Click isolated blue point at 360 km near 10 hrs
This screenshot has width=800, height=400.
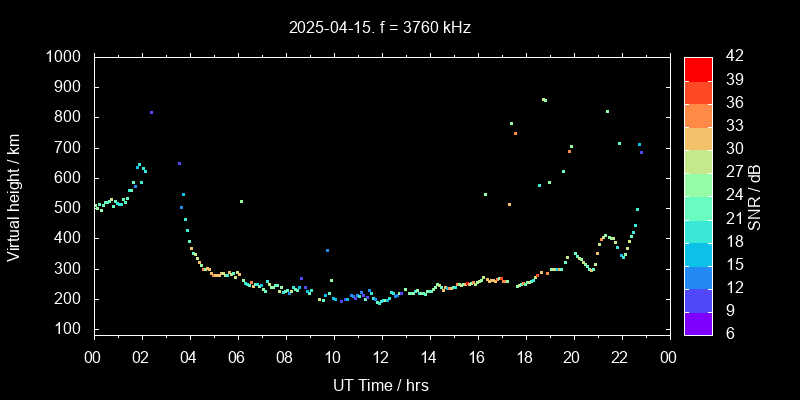point(327,250)
